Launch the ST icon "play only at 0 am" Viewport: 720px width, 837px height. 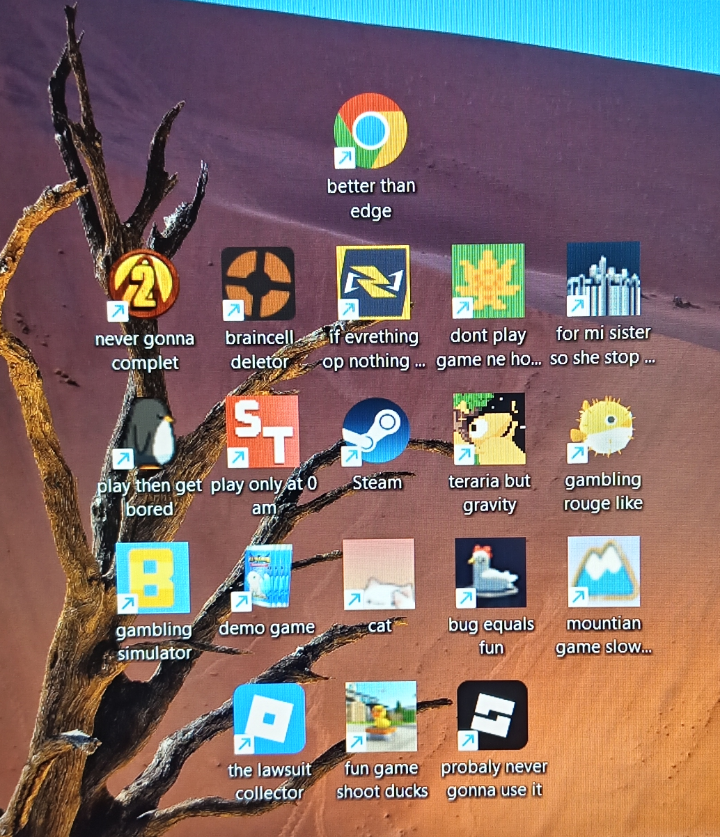[262, 431]
